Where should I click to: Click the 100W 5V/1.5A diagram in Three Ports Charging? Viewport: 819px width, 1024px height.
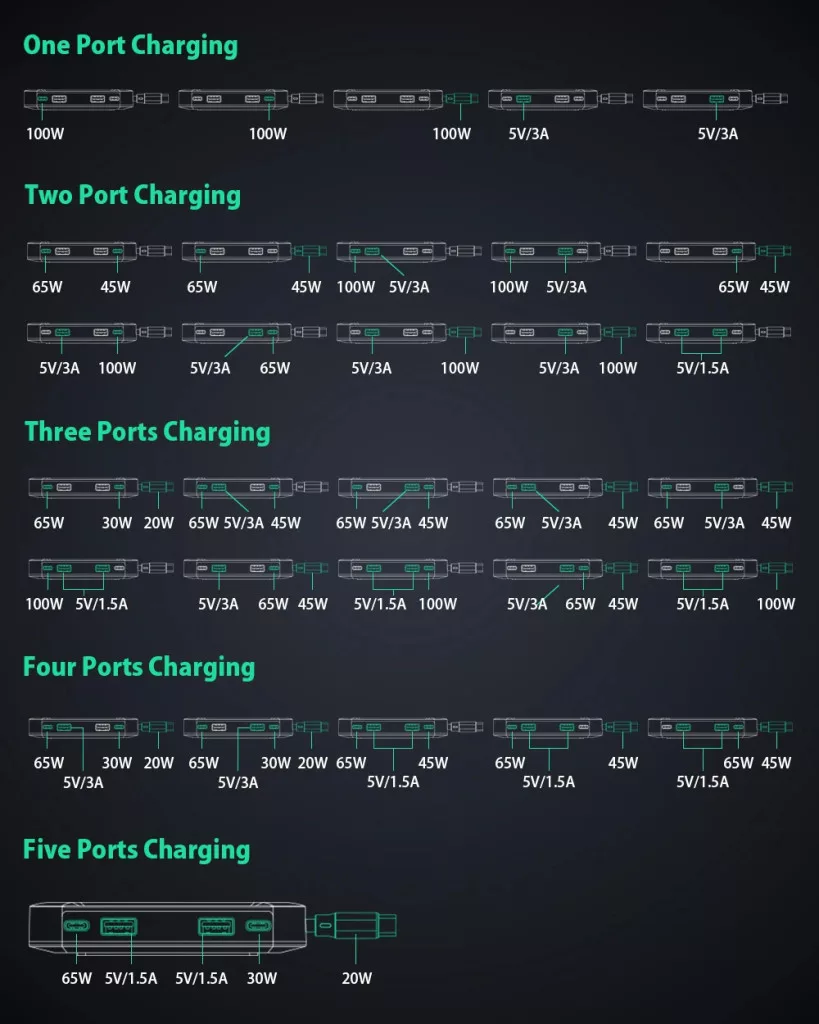[101, 568]
